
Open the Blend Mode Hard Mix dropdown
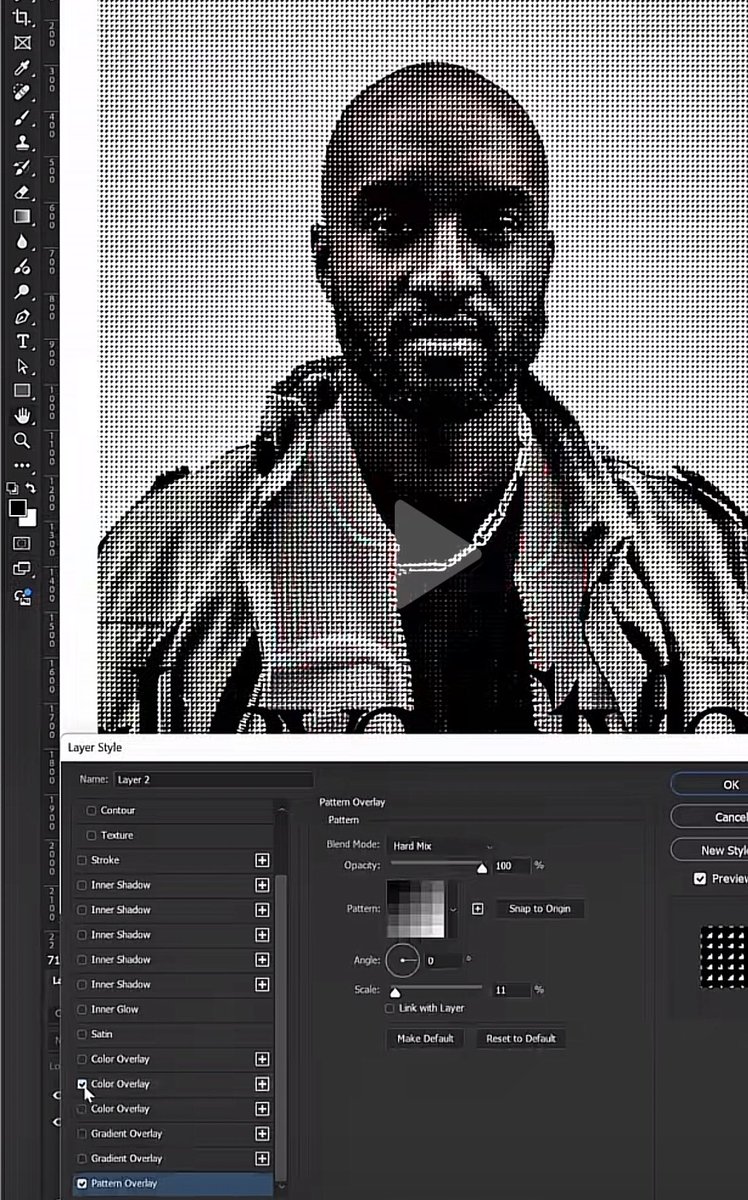click(x=441, y=846)
